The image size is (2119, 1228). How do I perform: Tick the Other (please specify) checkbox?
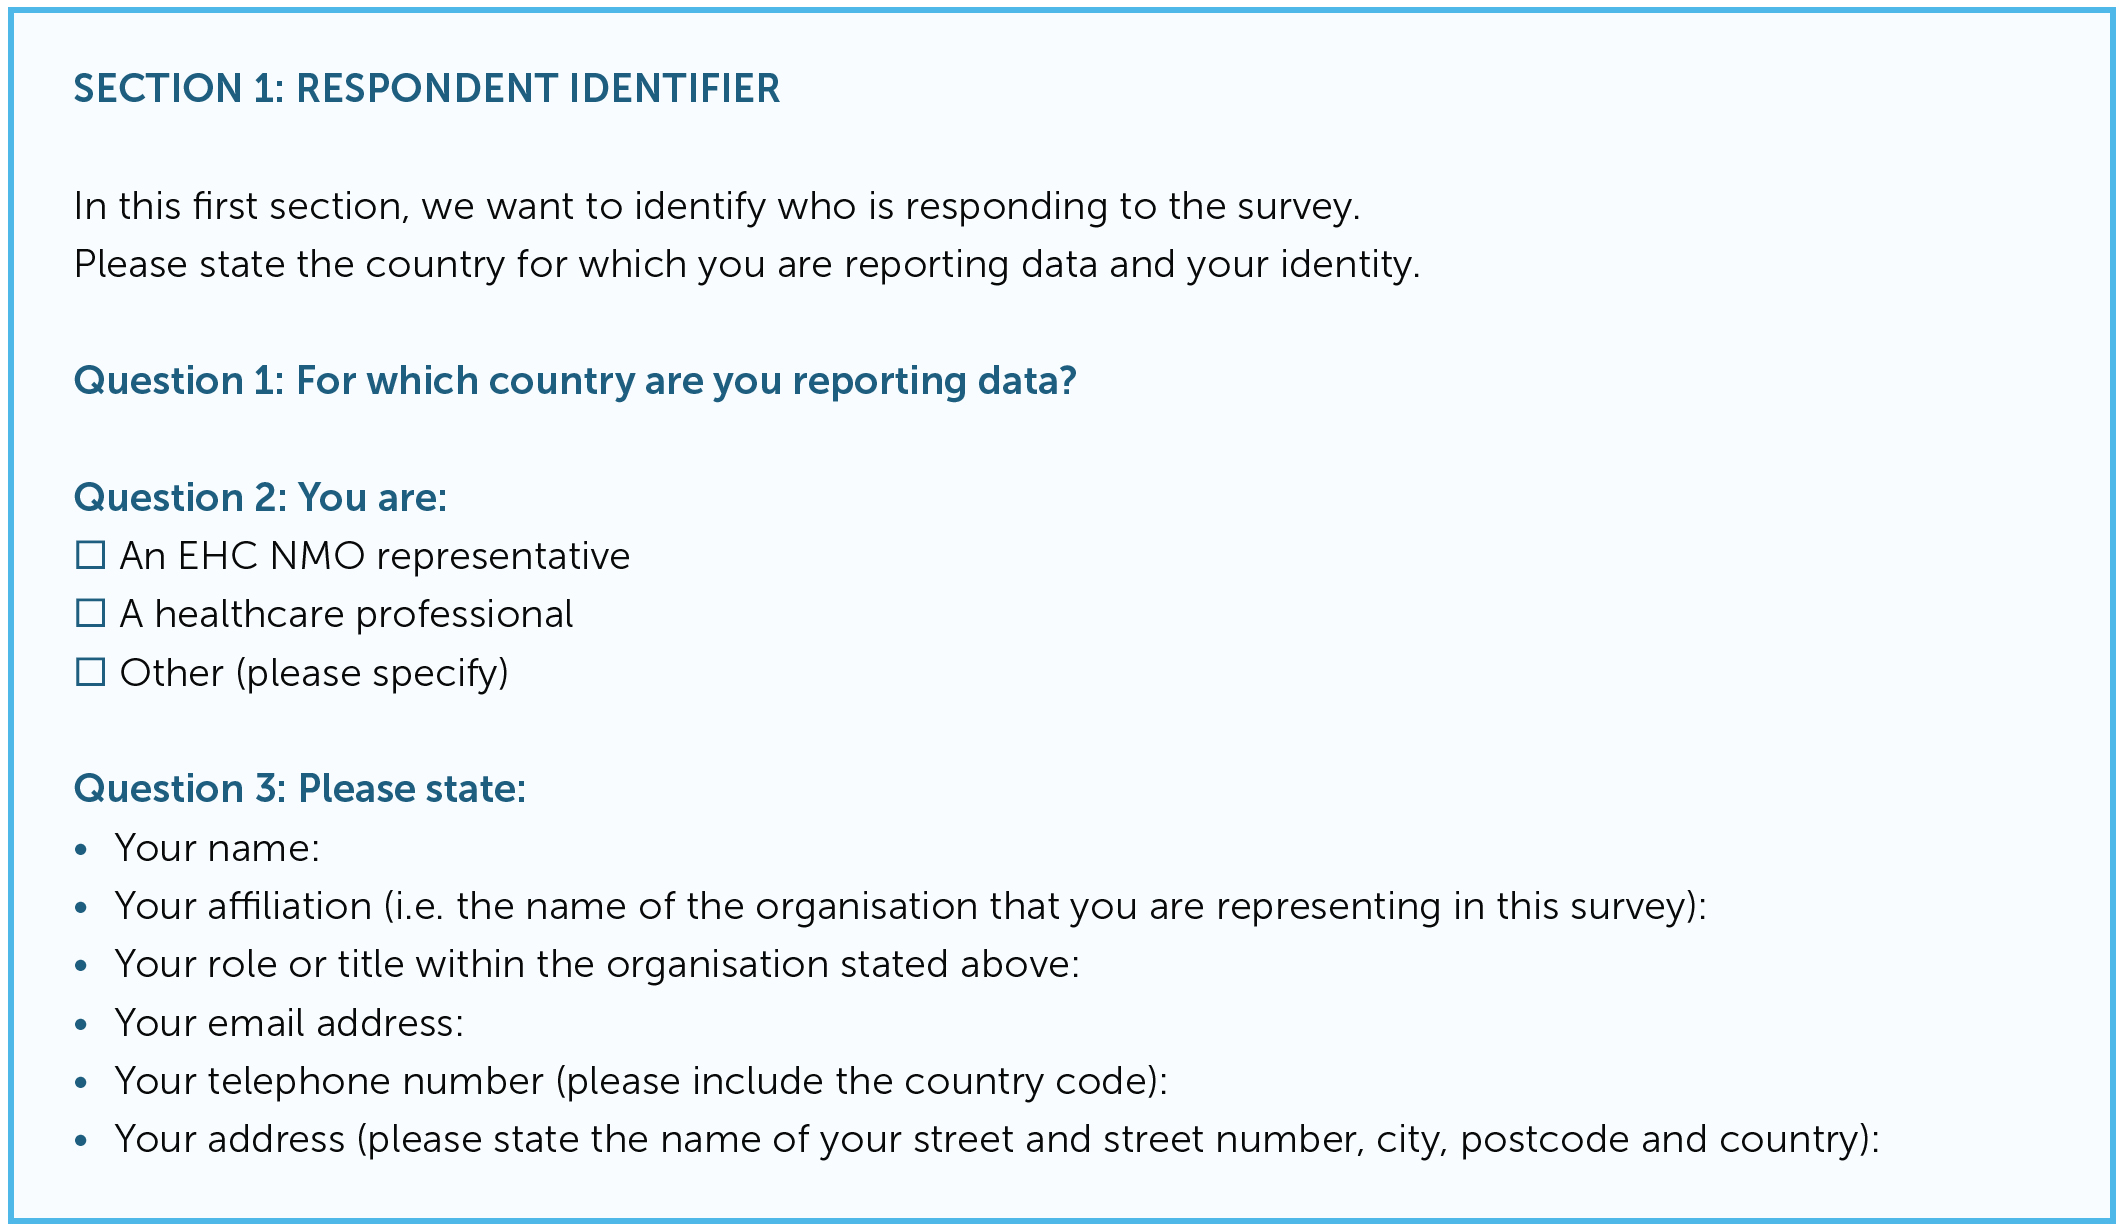(x=91, y=672)
